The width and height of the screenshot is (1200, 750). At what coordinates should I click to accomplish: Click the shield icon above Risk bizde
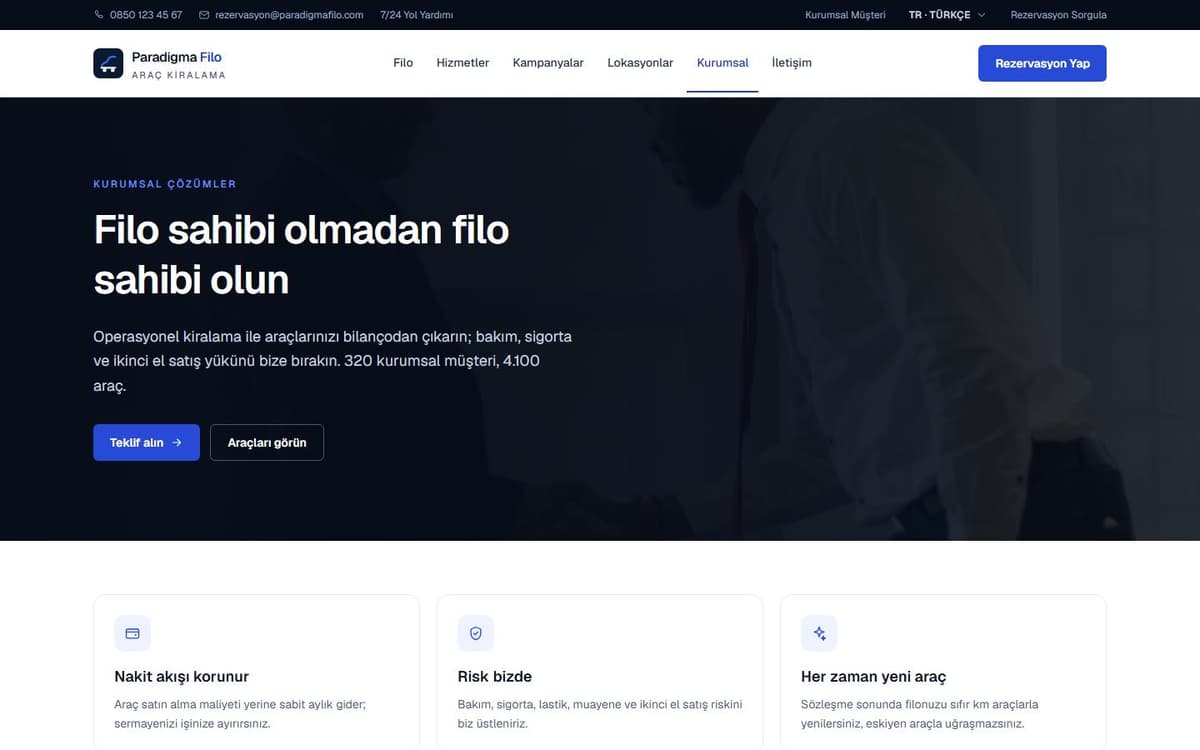(x=476, y=633)
